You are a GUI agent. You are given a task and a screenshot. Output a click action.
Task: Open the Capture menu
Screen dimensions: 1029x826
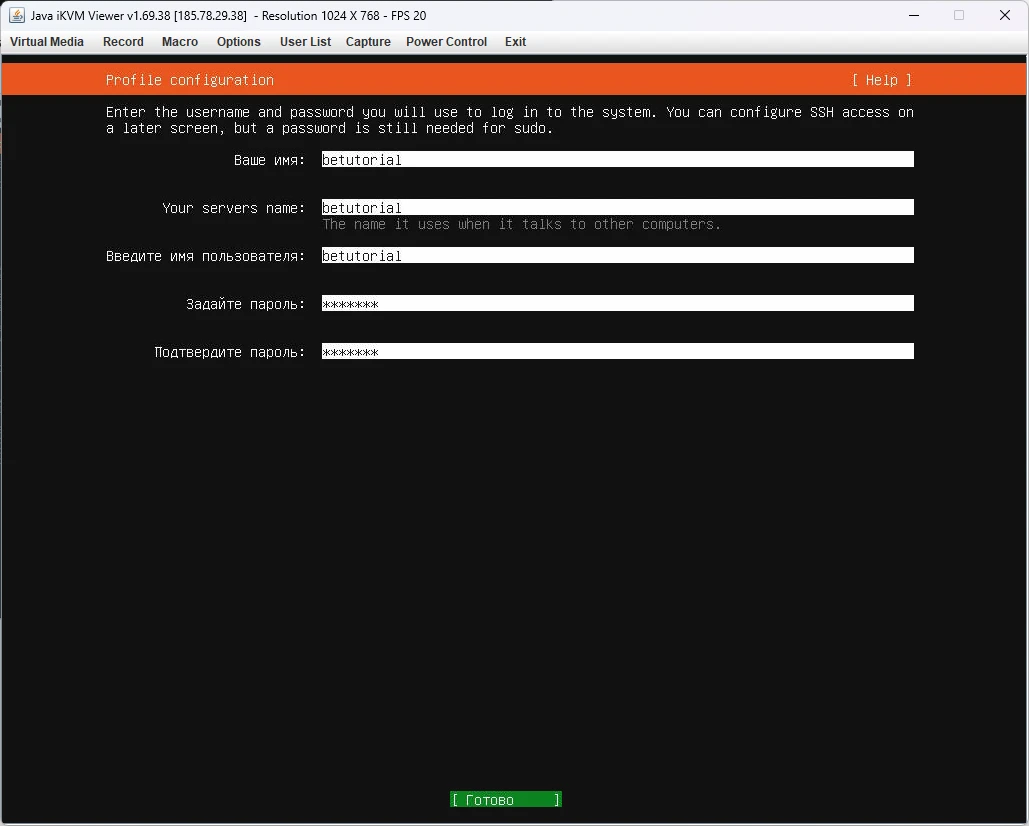[x=368, y=42]
